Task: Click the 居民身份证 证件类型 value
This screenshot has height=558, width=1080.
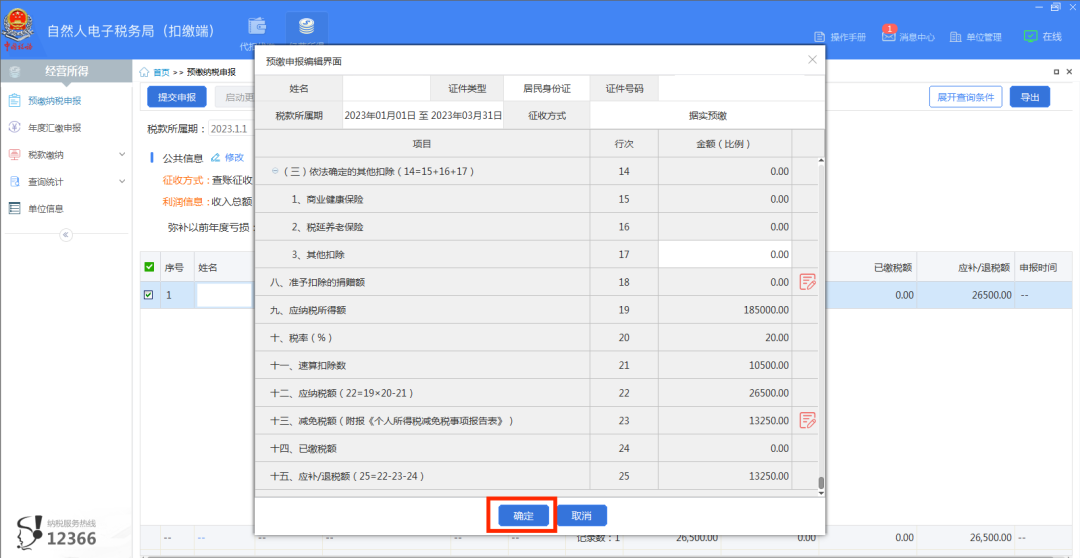Action: [x=546, y=88]
